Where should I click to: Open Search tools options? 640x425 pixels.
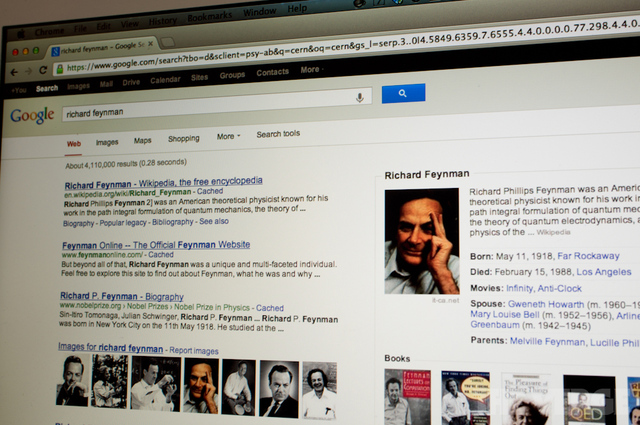278,134
